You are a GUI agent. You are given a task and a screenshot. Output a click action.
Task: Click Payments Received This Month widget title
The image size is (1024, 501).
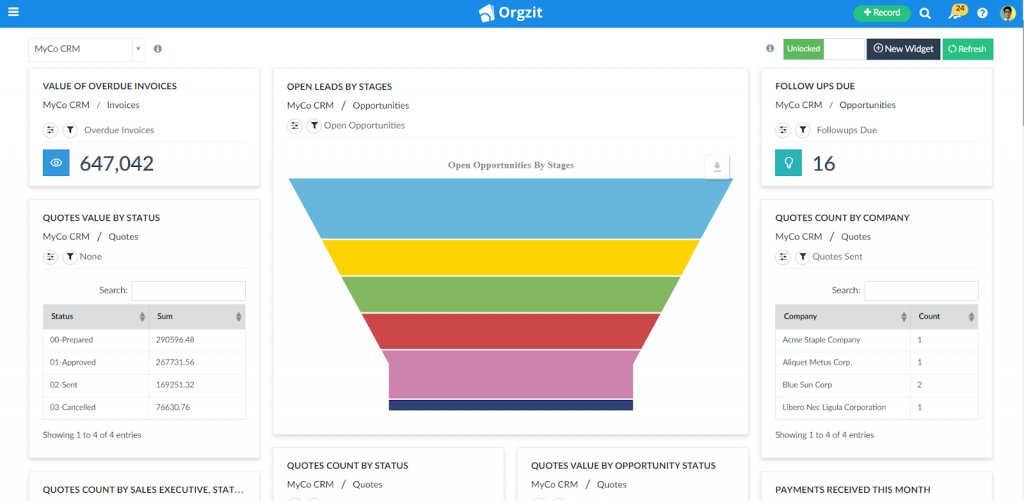point(852,490)
